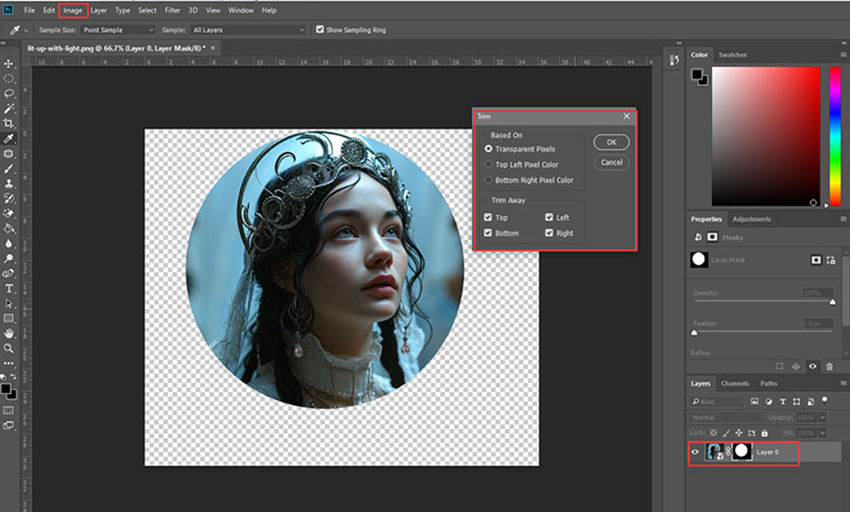Toggle the mask visibility eye in Properties
This screenshot has width=850, height=512.
pos(813,367)
